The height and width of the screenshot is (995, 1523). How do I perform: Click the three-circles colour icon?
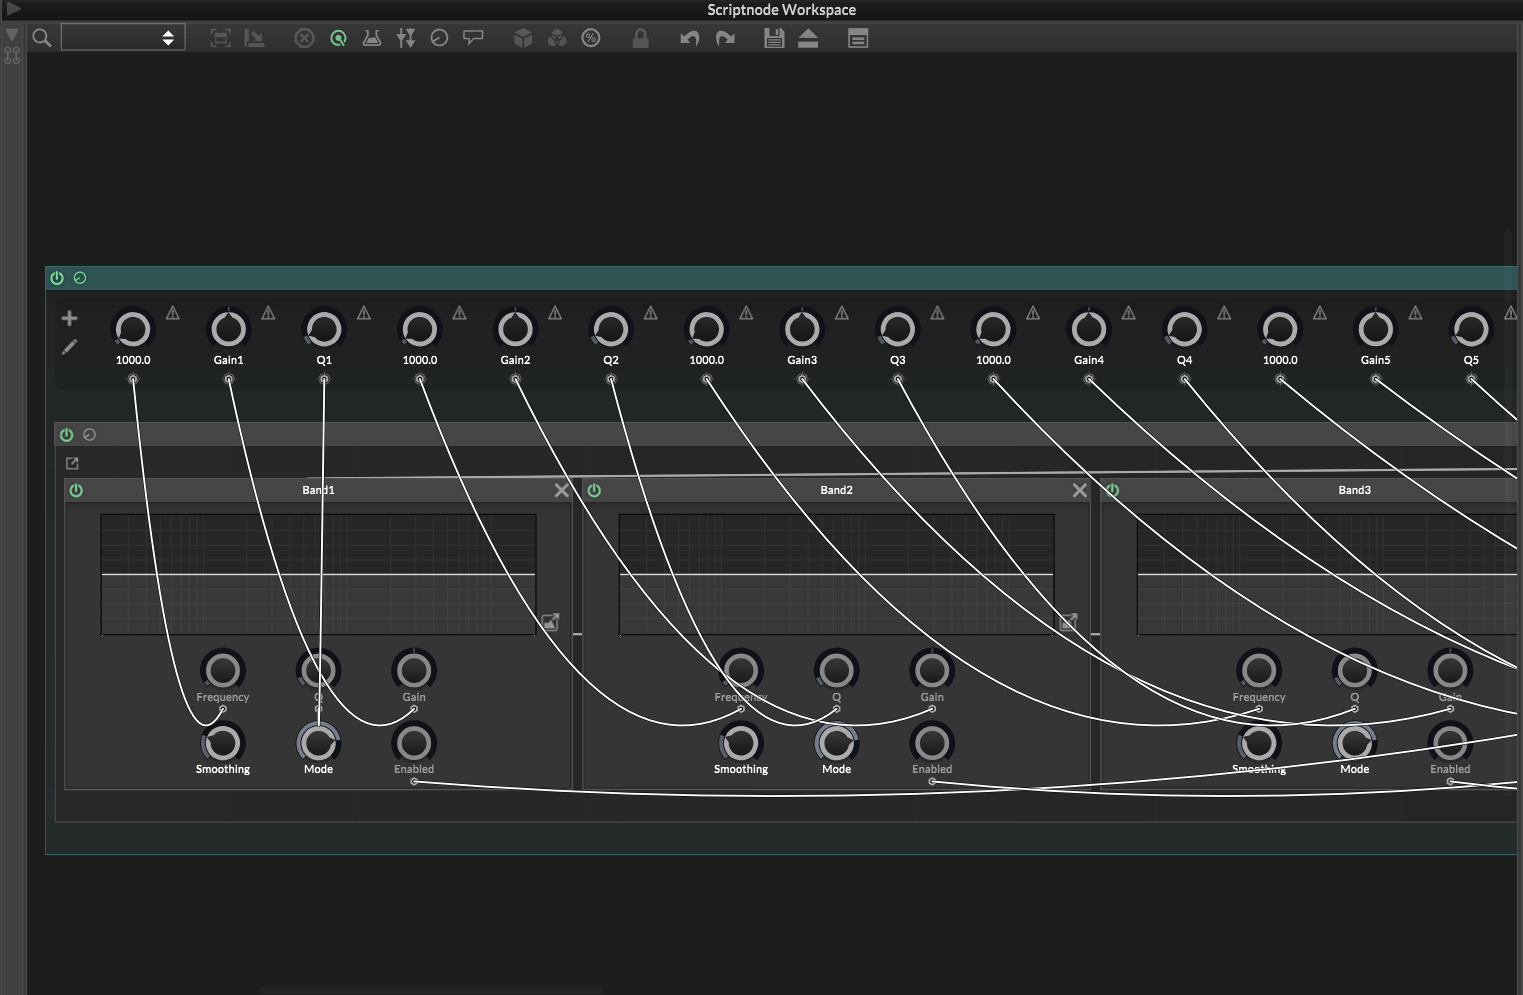pyautogui.click(x=557, y=38)
